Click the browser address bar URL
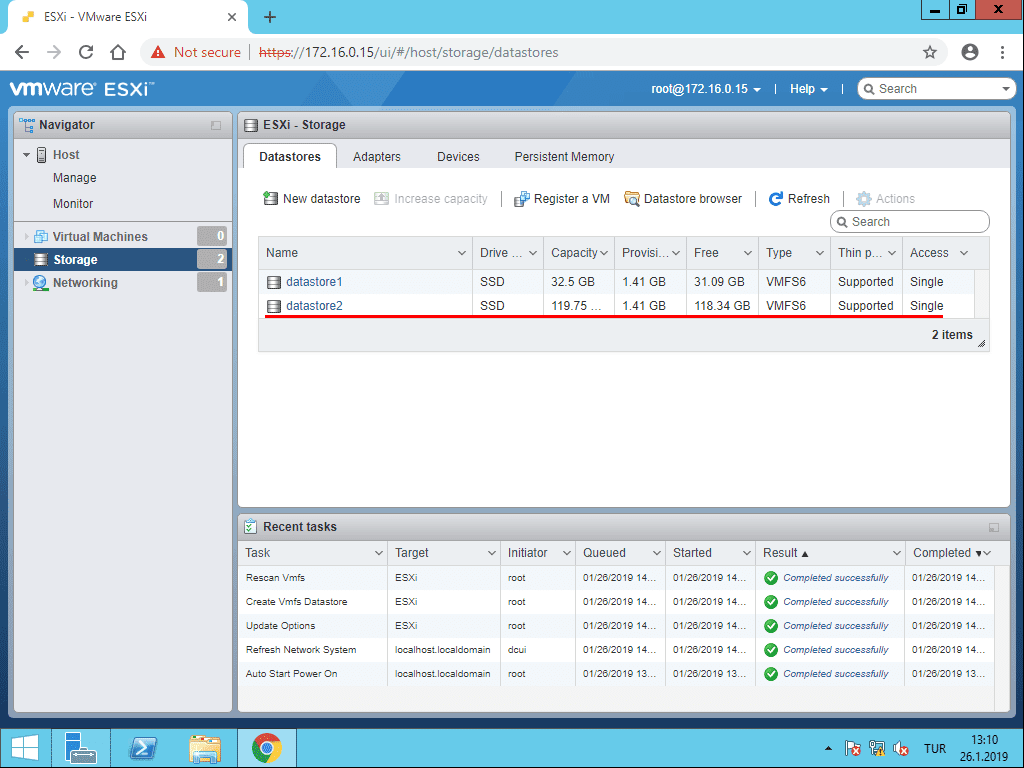1024x768 pixels. pyautogui.click(x=409, y=52)
